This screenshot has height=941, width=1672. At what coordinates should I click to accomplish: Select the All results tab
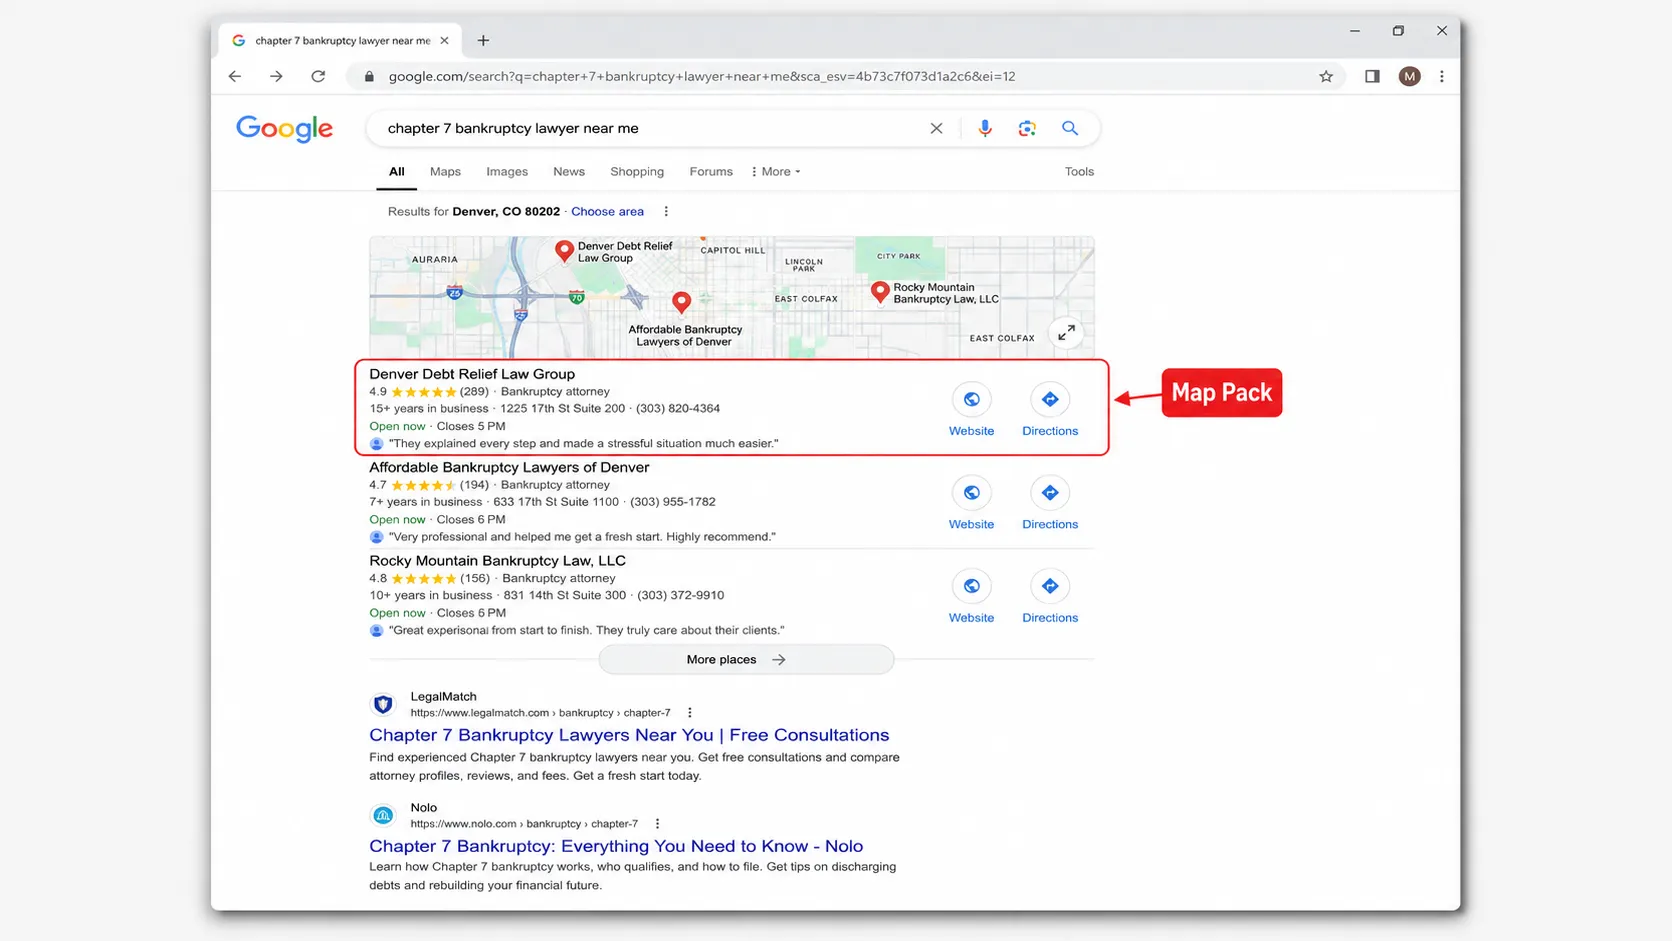tap(397, 172)
